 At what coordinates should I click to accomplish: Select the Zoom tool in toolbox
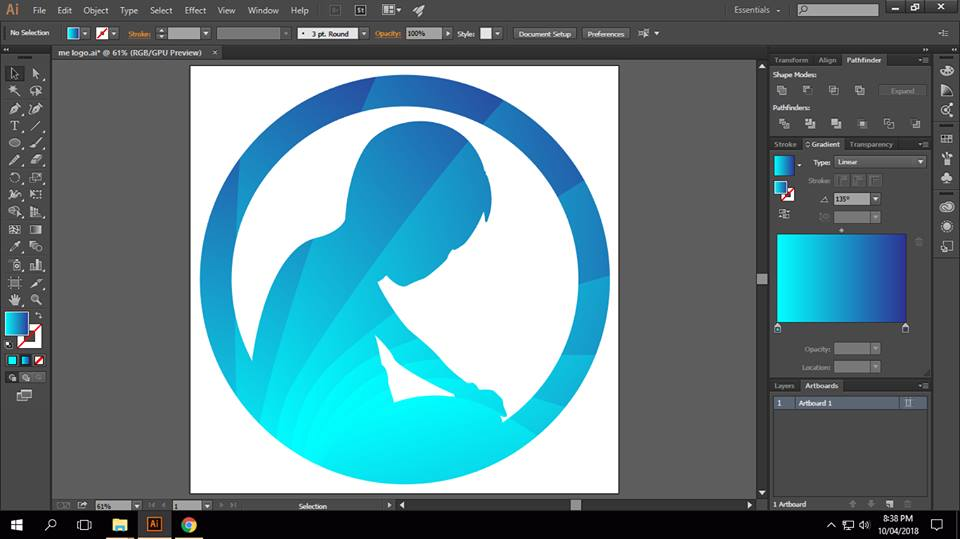pos(36,299)
